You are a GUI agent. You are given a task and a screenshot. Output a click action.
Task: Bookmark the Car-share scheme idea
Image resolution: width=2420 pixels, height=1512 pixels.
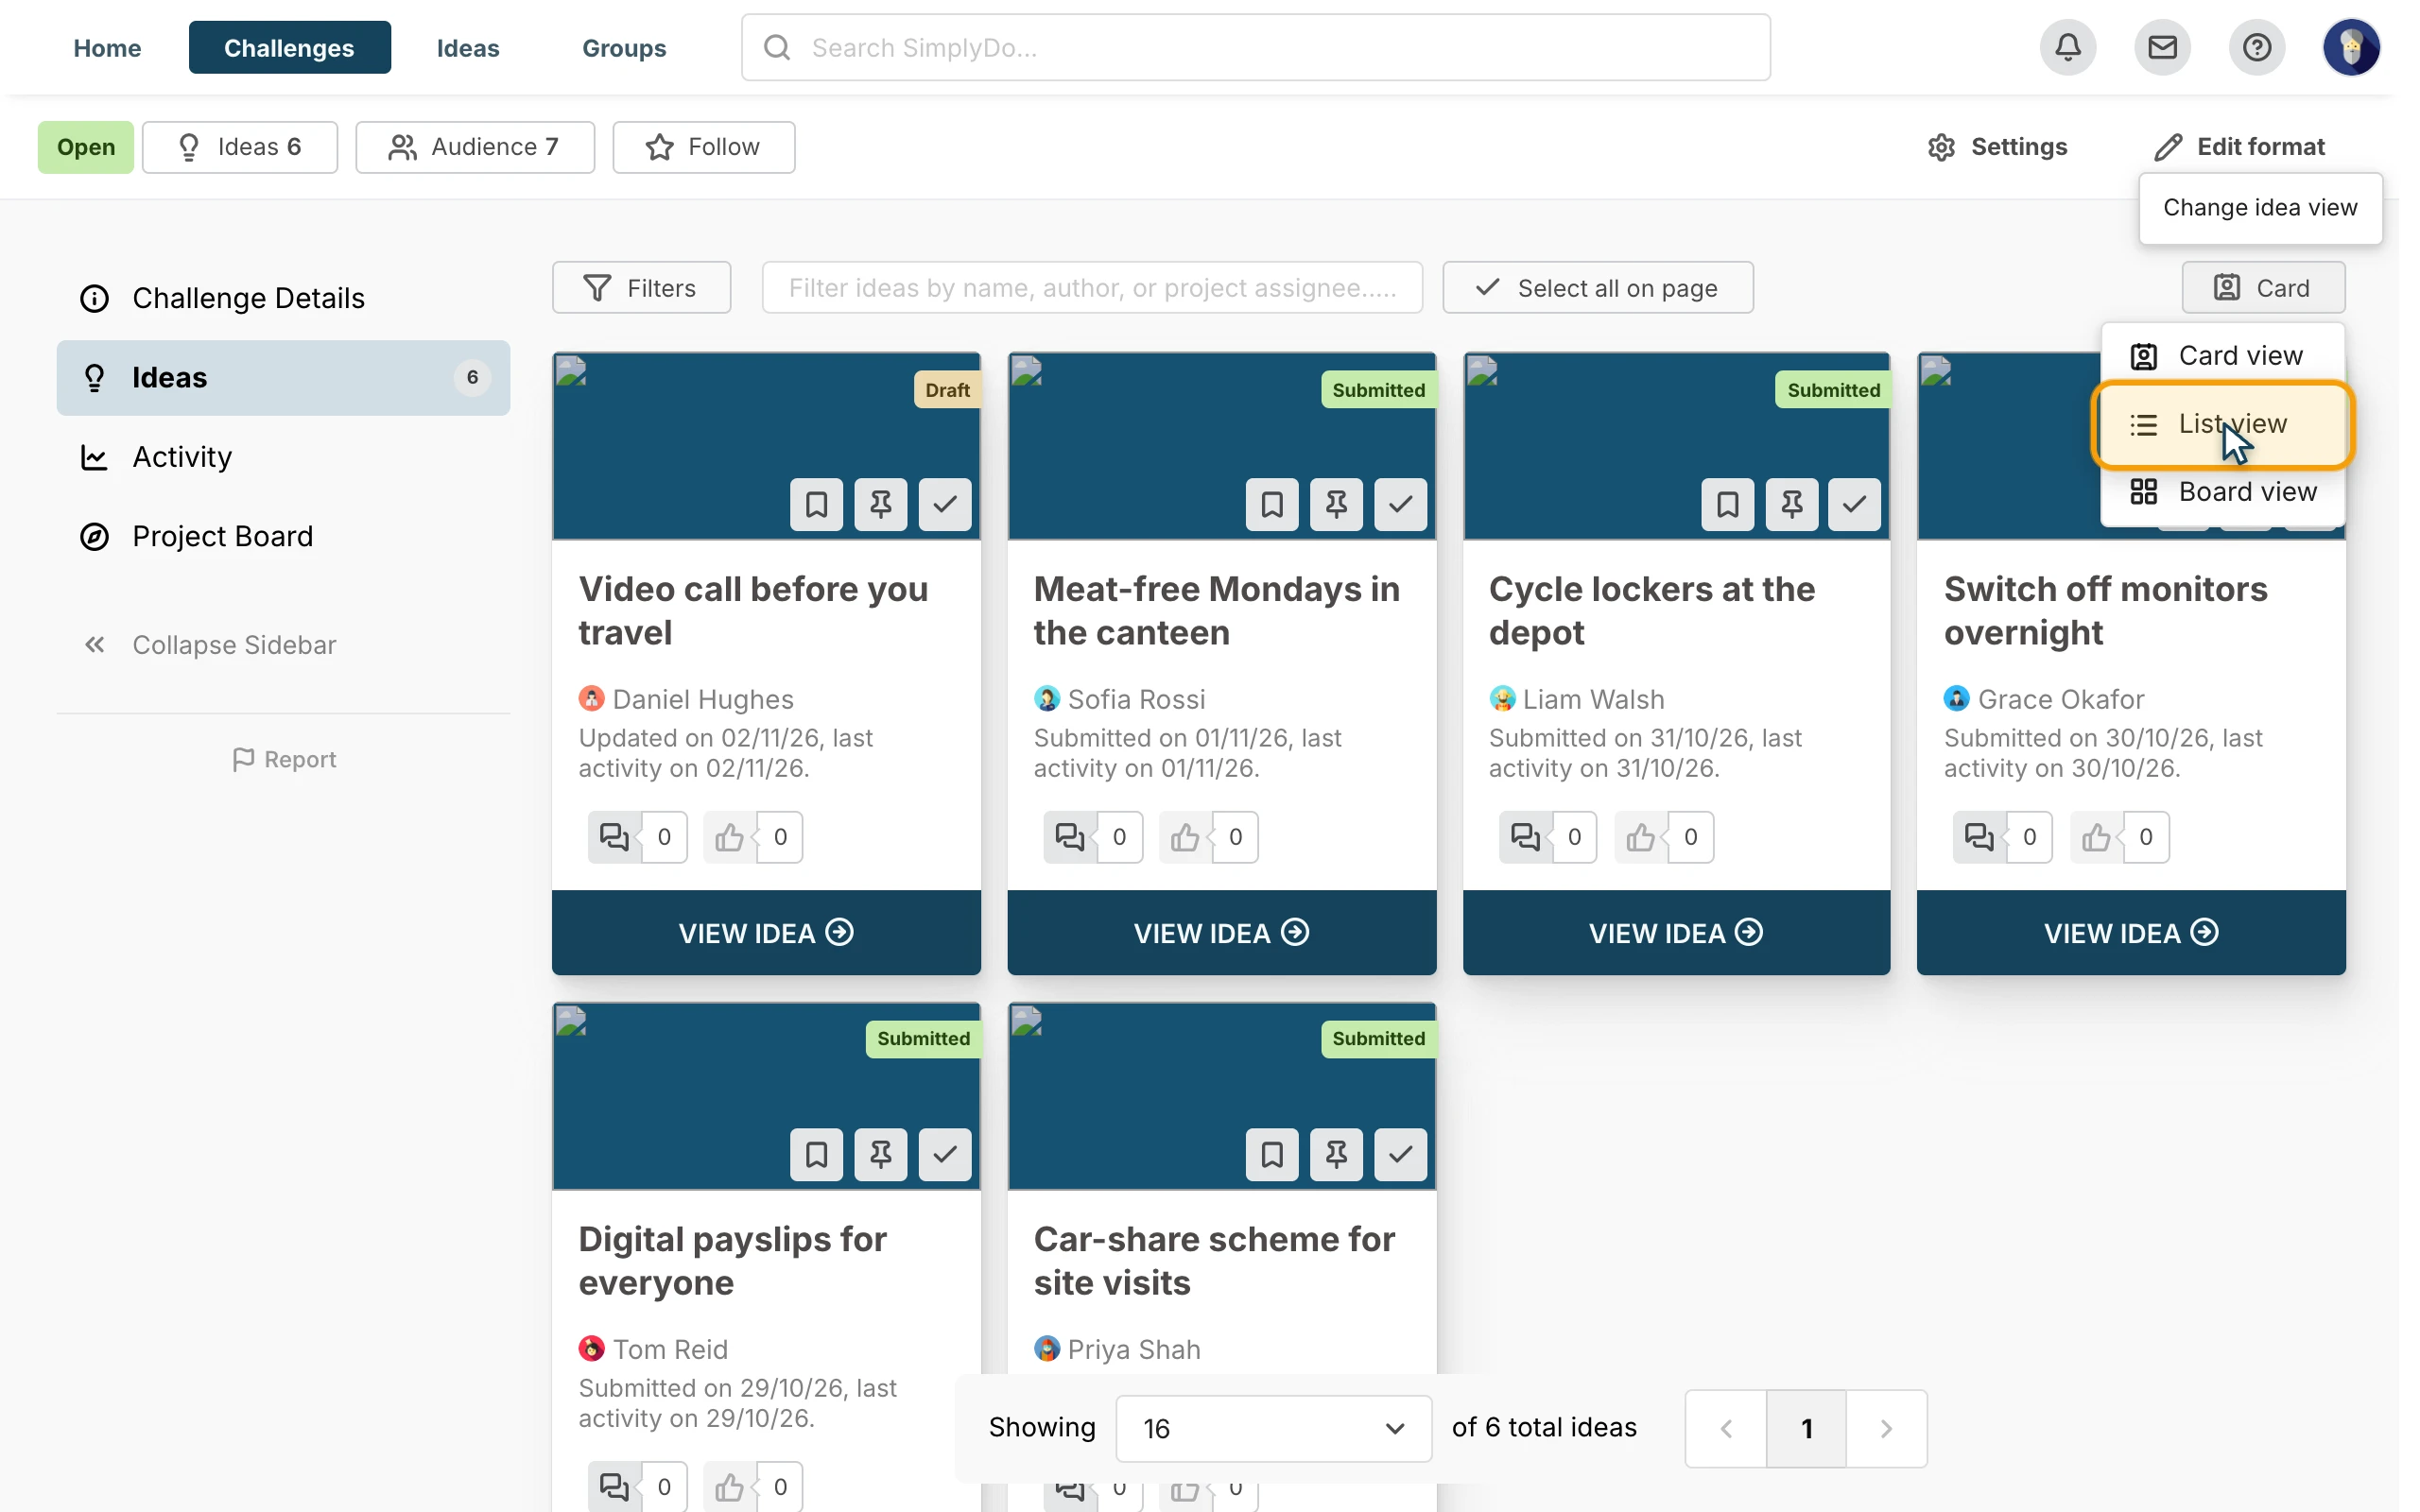(1271, 1154)
